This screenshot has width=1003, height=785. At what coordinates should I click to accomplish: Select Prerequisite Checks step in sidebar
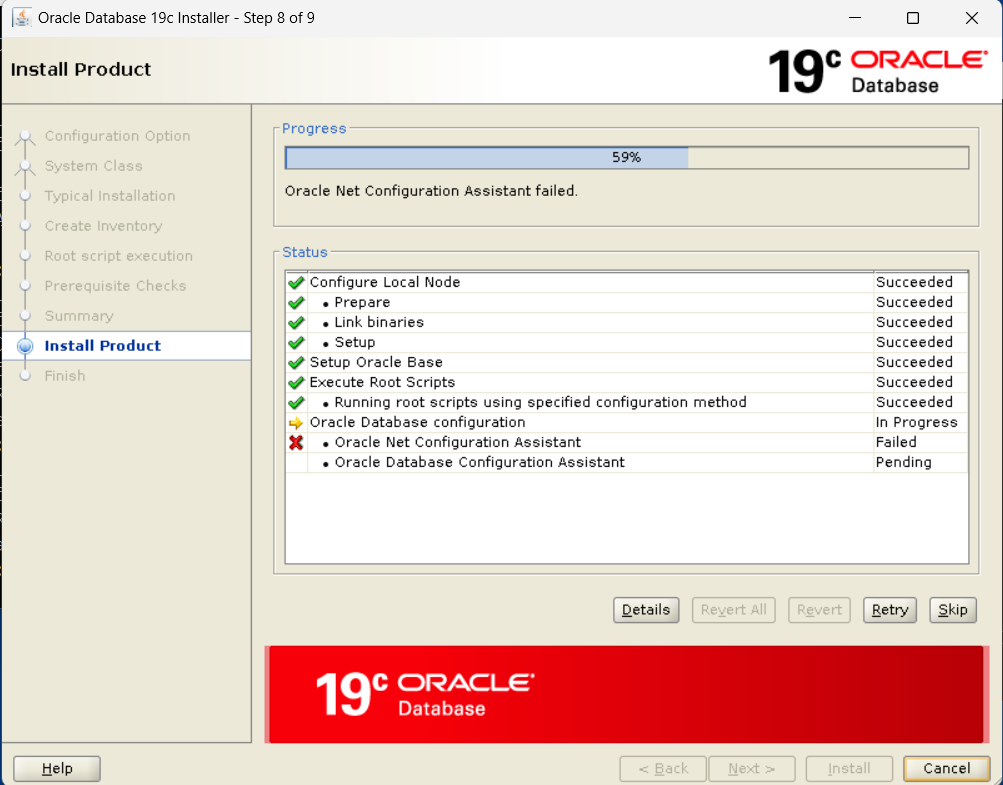coord(115,286)
